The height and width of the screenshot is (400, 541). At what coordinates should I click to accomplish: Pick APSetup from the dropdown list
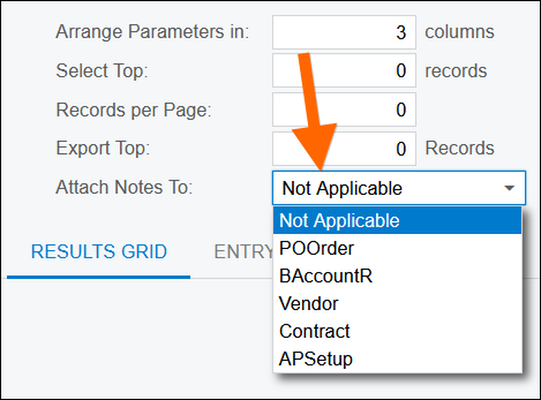[397, 359]
